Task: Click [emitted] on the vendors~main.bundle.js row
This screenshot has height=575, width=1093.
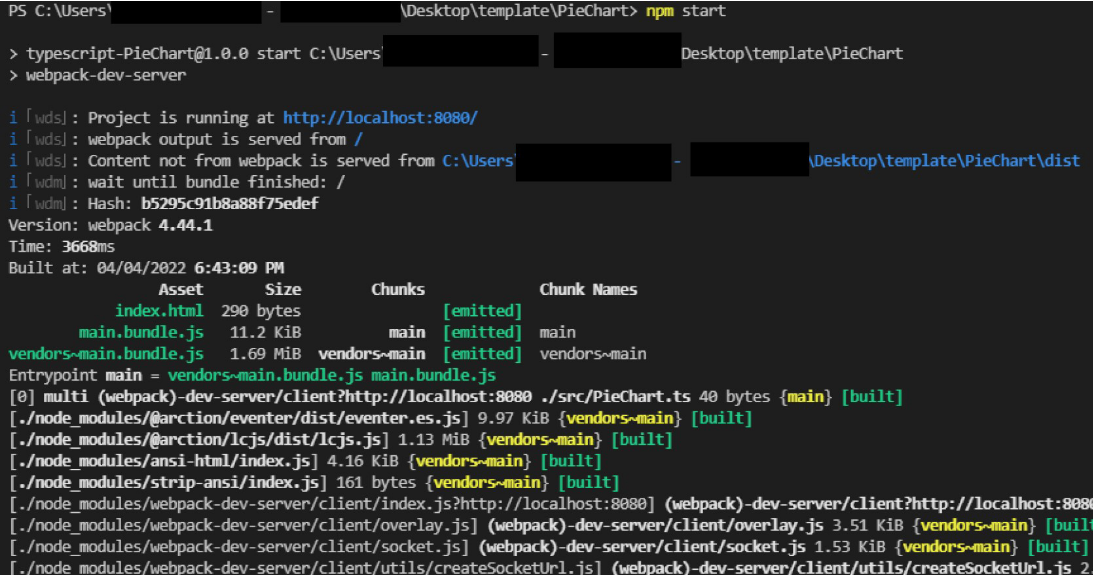Action: click(482, 354)
